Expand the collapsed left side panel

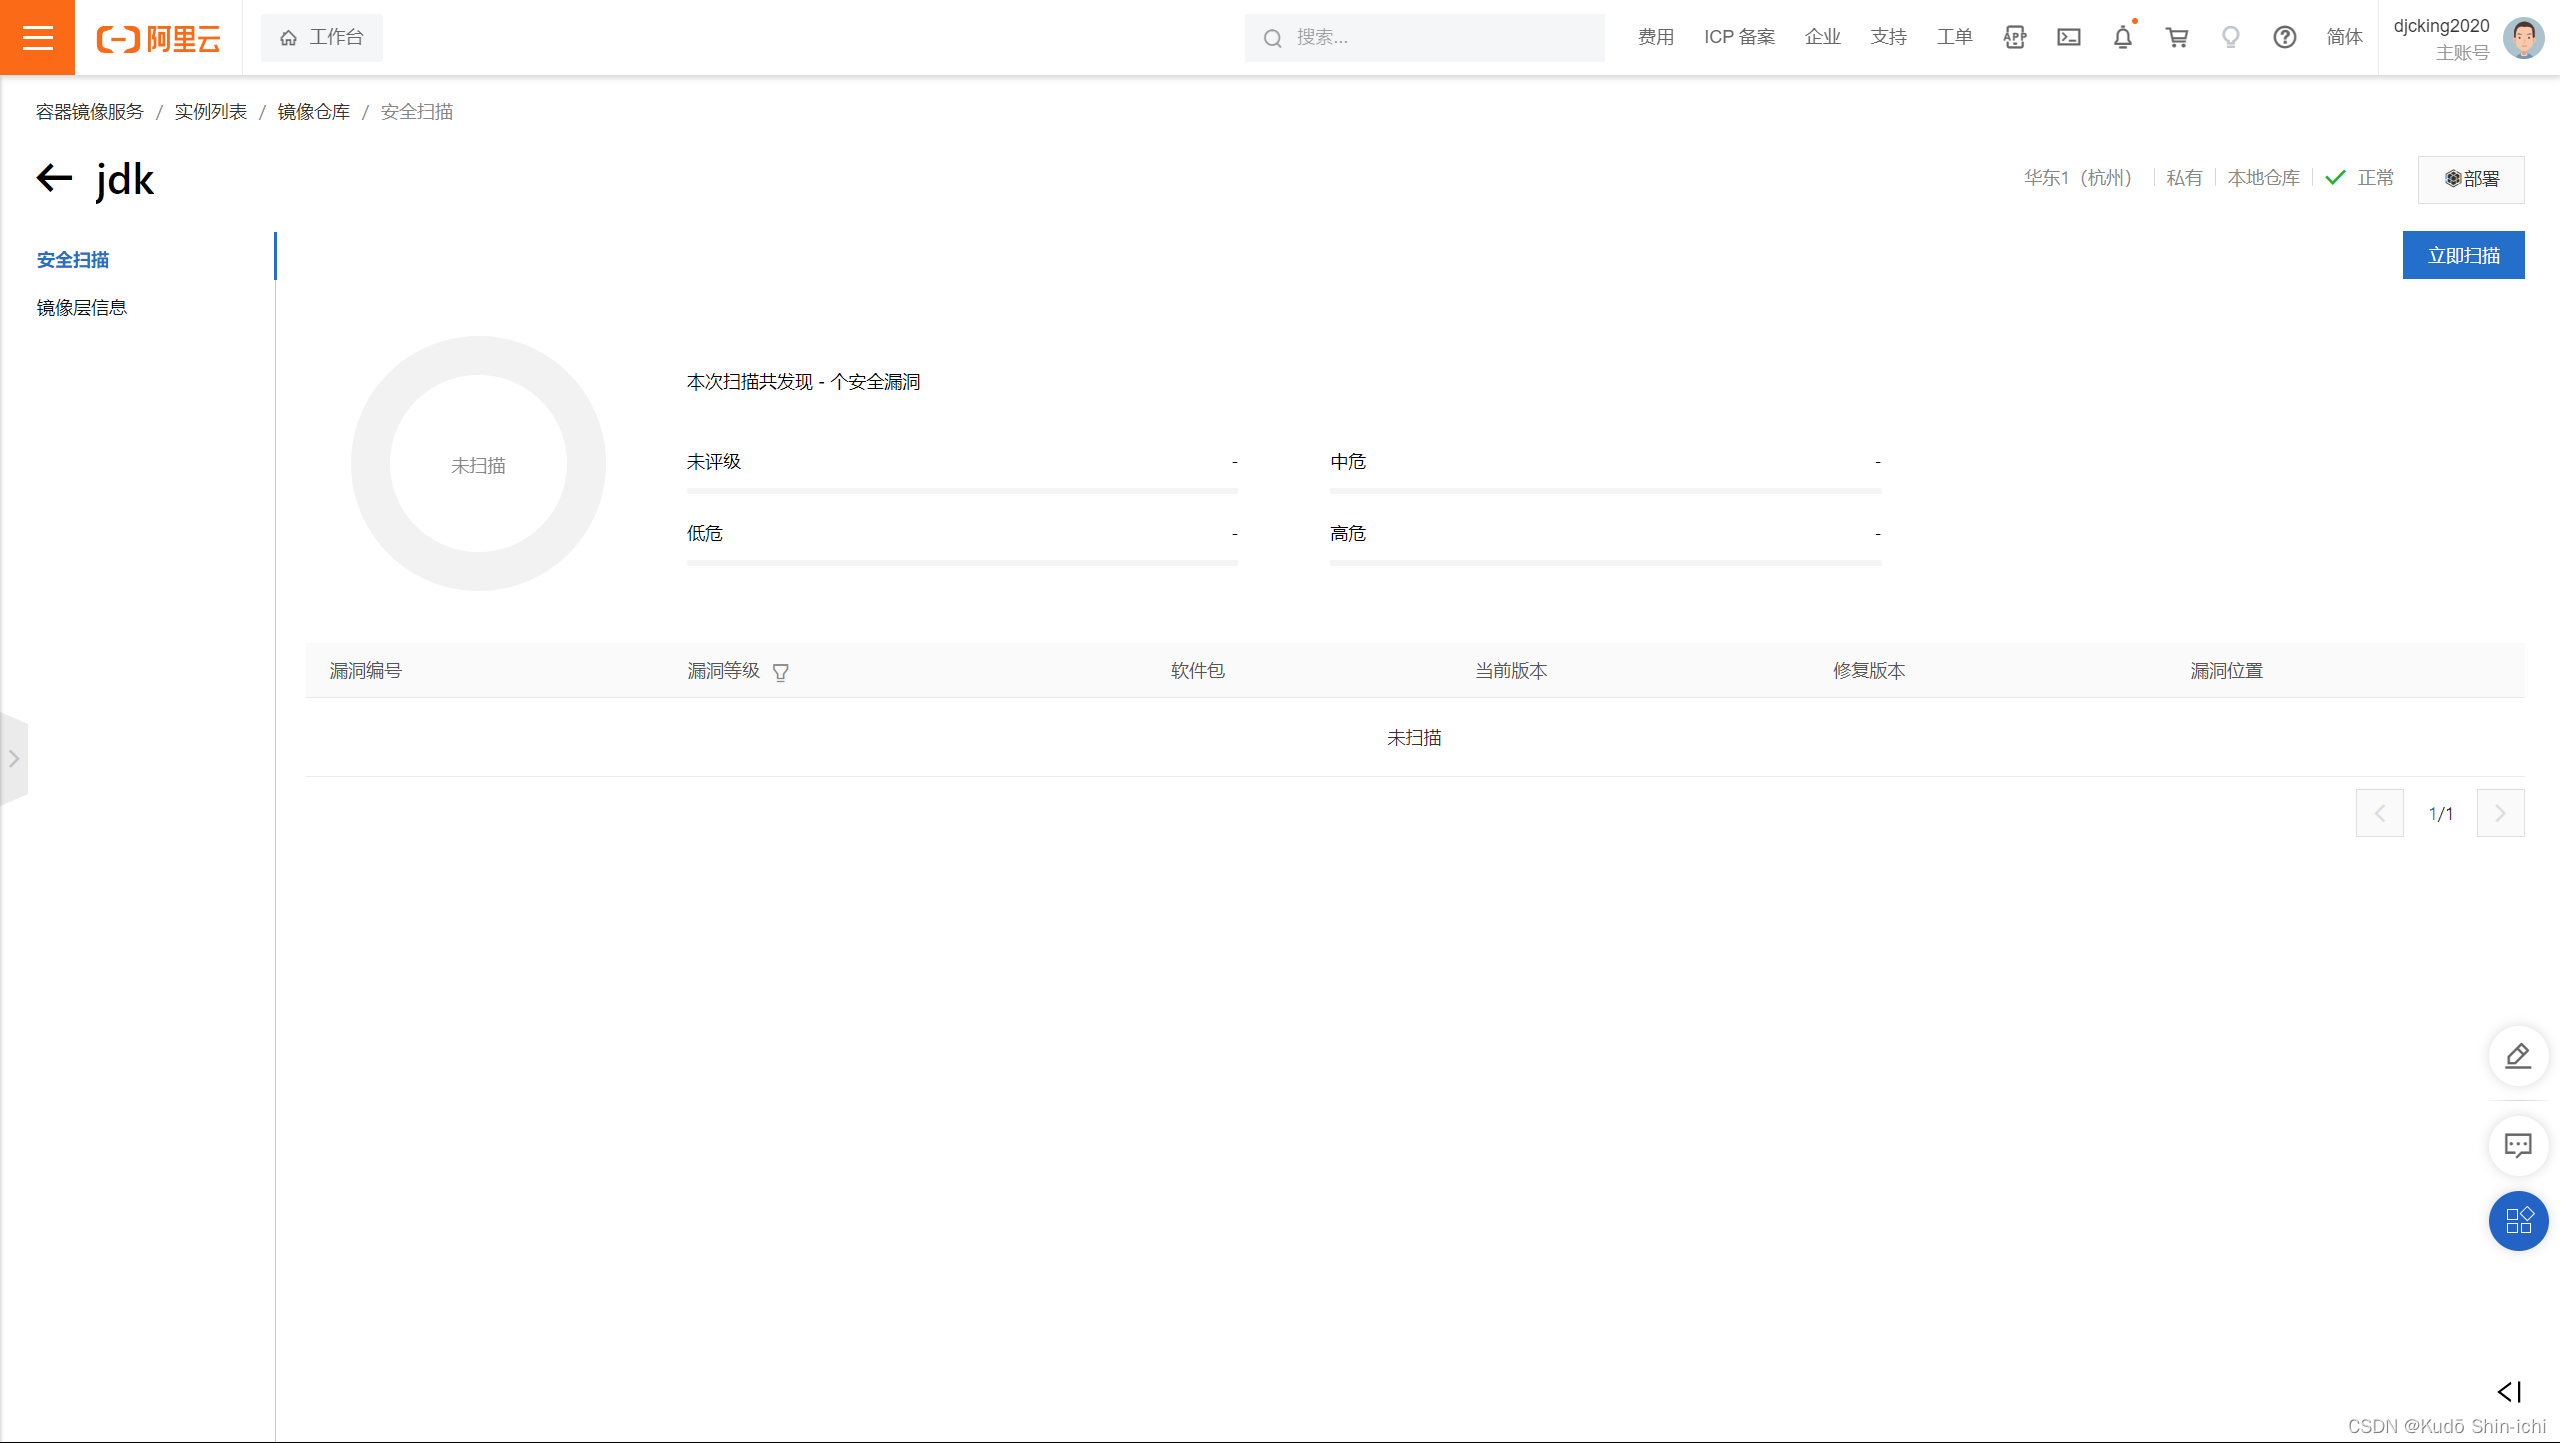point(14,759)
